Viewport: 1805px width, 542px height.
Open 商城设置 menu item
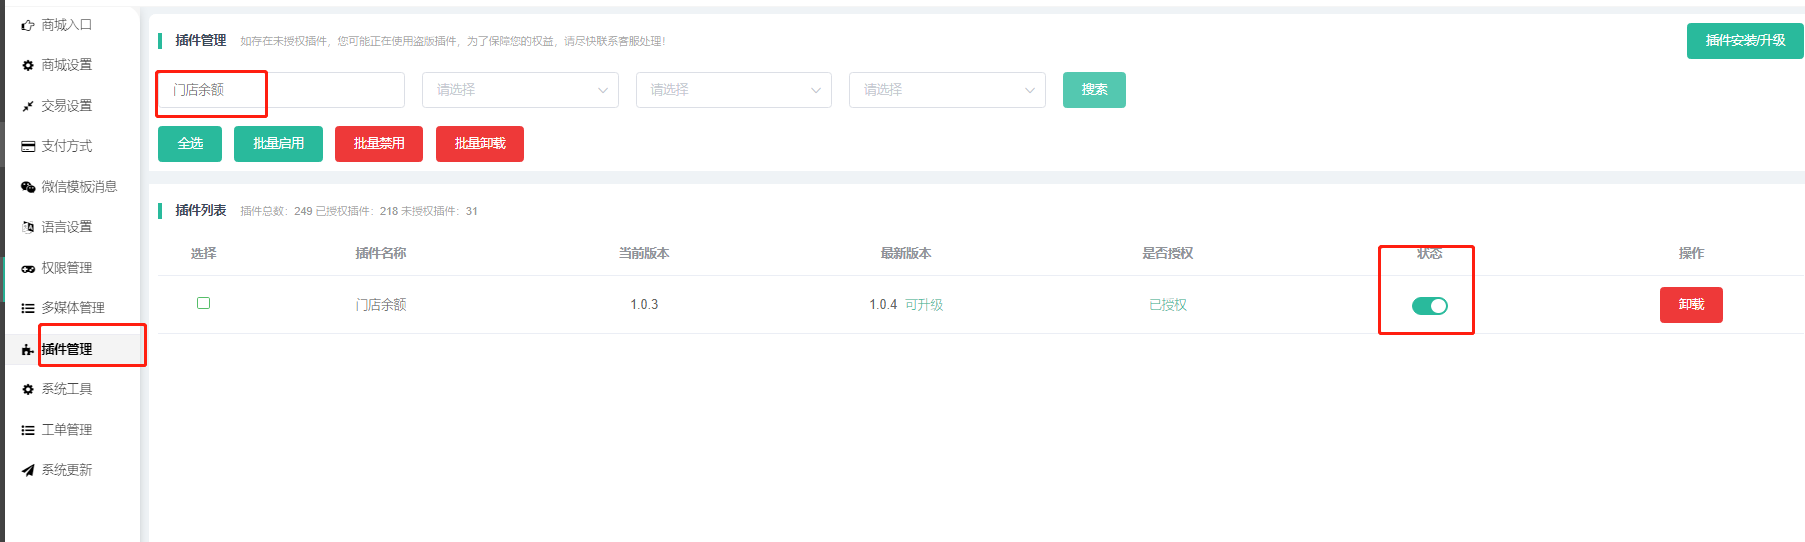click(66, 65)
